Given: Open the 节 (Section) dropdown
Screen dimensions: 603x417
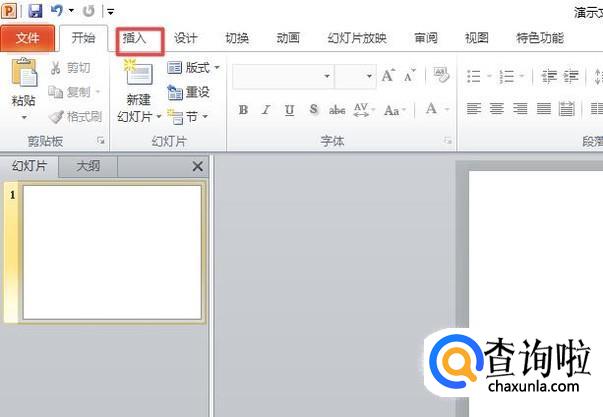Looking at the screenshot, I should (x=188, y=117).
